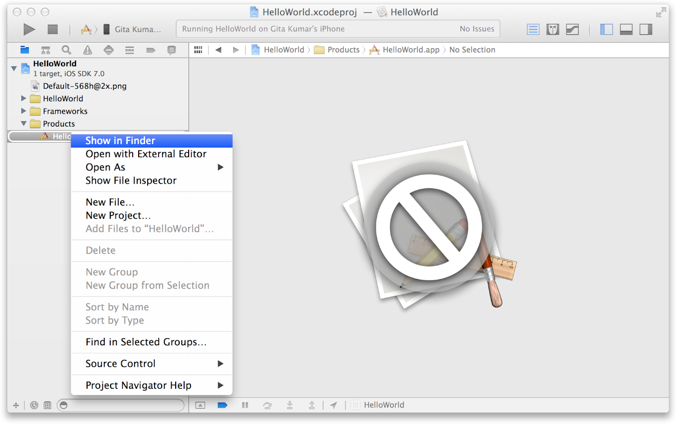This screenshot has height=424, width=676.
Task: Click the Run (play) button
Action: point(29,29)
